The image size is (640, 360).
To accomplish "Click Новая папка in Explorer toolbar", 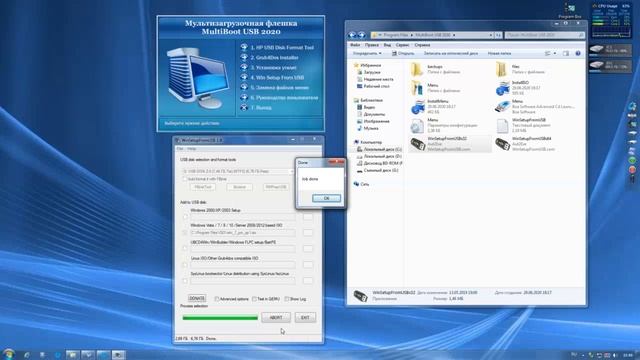I will pyautogui.click(x=499, y=53).
